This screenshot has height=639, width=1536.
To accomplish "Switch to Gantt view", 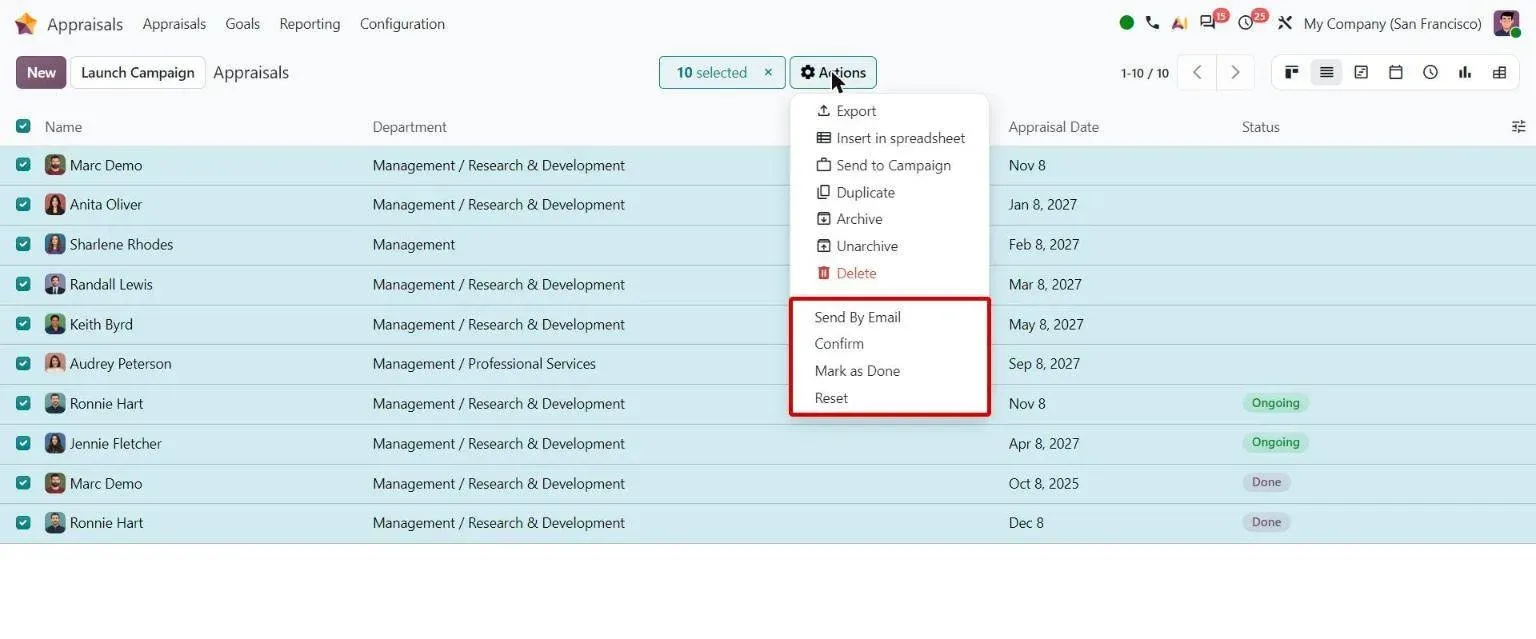I will [x=1361, y=72].
